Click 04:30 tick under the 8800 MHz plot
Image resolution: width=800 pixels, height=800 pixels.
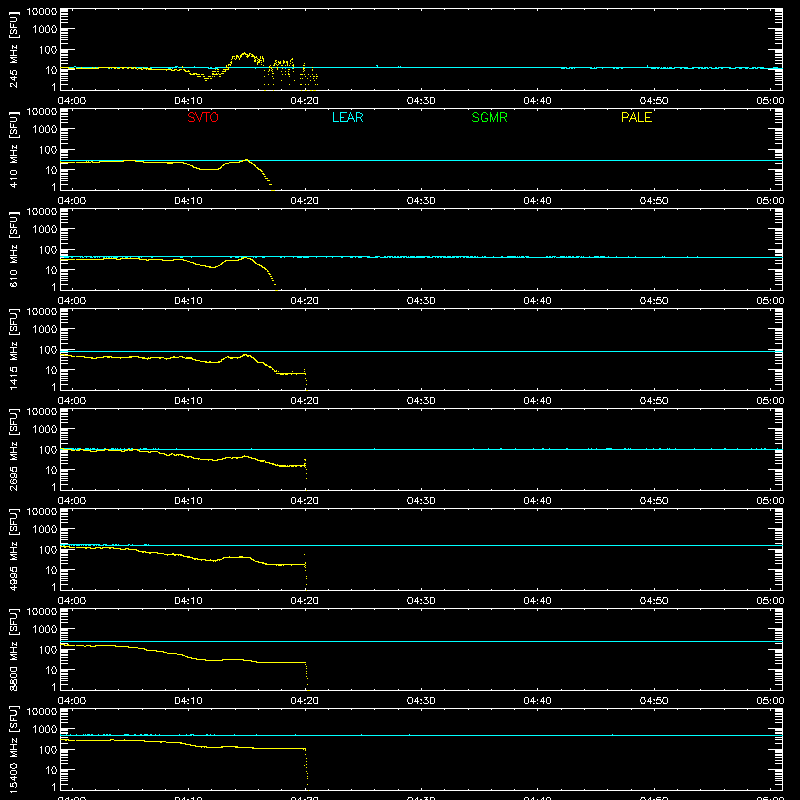pyautogui.click(x=421, y=701)
